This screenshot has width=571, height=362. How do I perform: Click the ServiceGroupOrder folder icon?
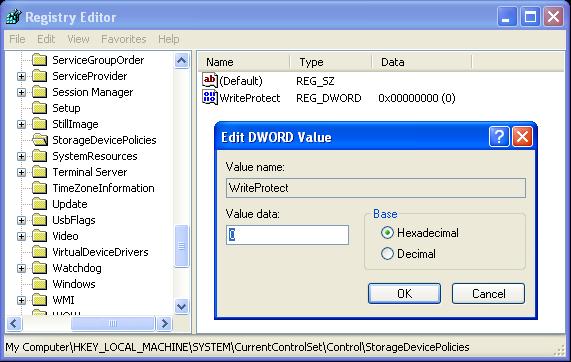point(39,60)
